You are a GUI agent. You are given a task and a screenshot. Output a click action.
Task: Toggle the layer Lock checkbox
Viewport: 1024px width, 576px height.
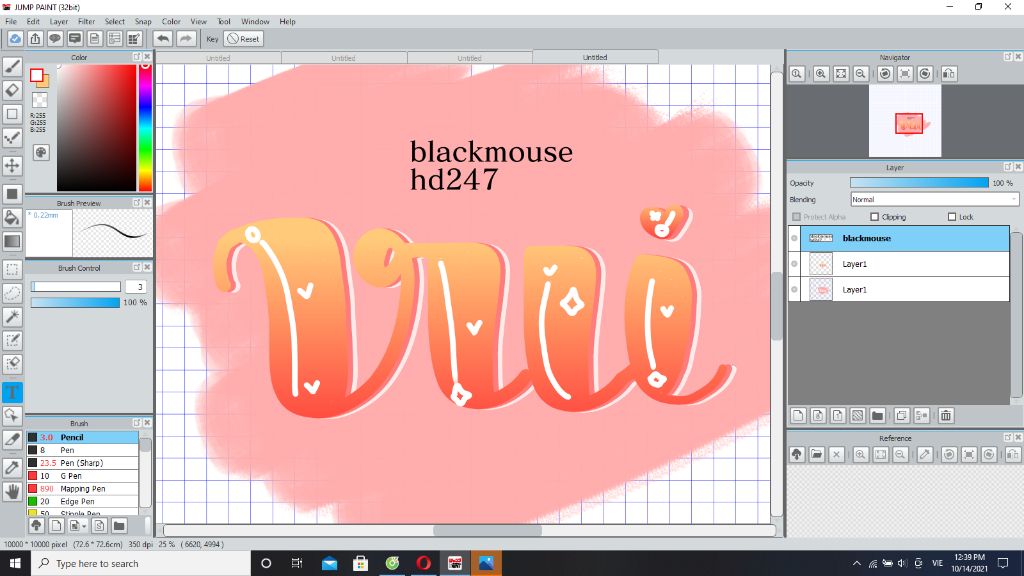tap(952, 217)
